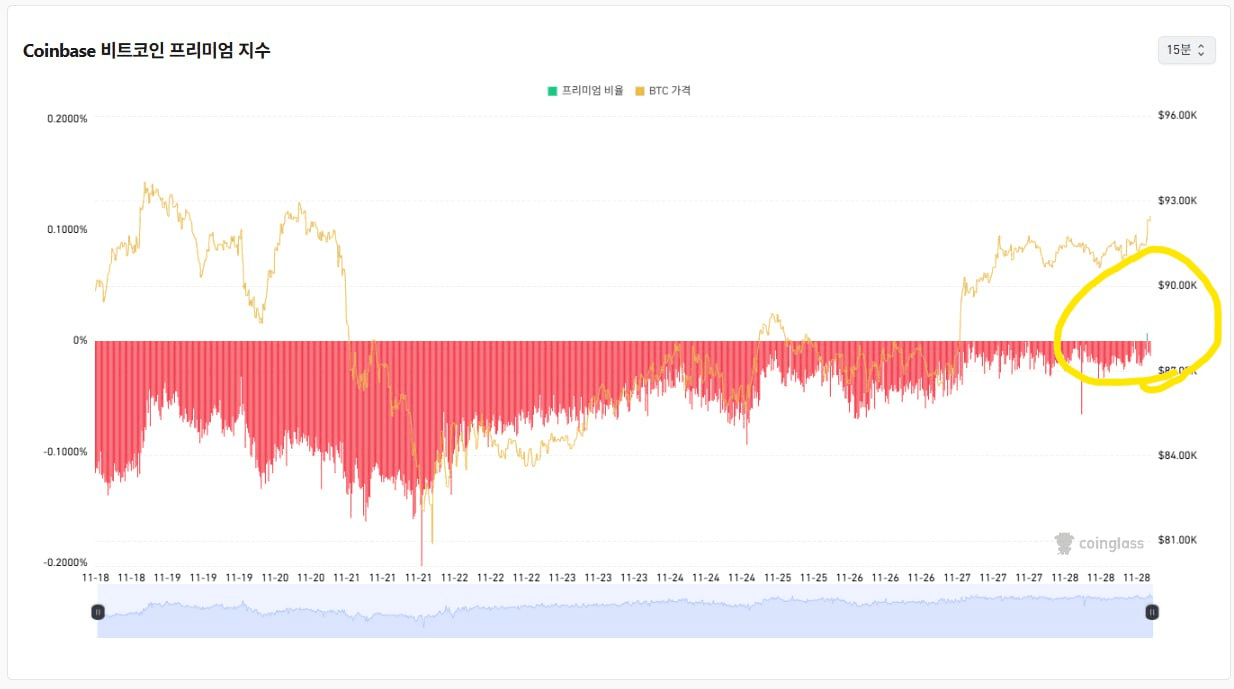Viewport: 1234px width, 689px height.
Task: Click inside the yellow circled chart region
Action: tap(1135, 320)
